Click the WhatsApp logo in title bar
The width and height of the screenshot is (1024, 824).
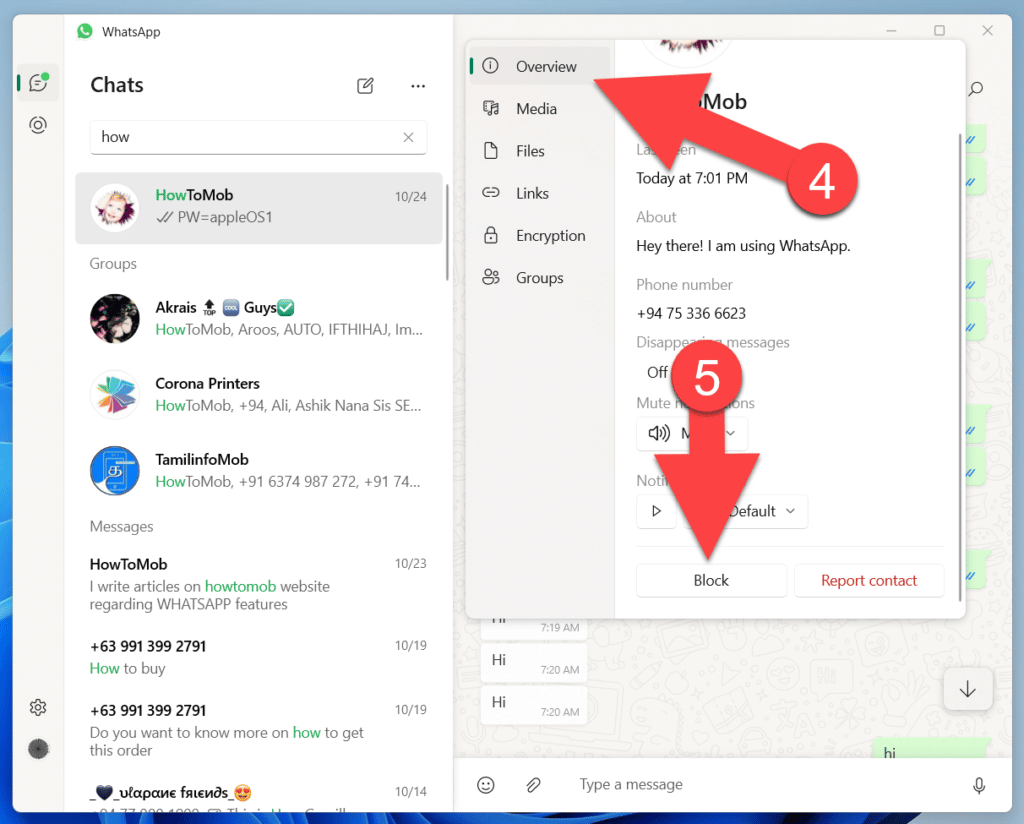[85, 31]
